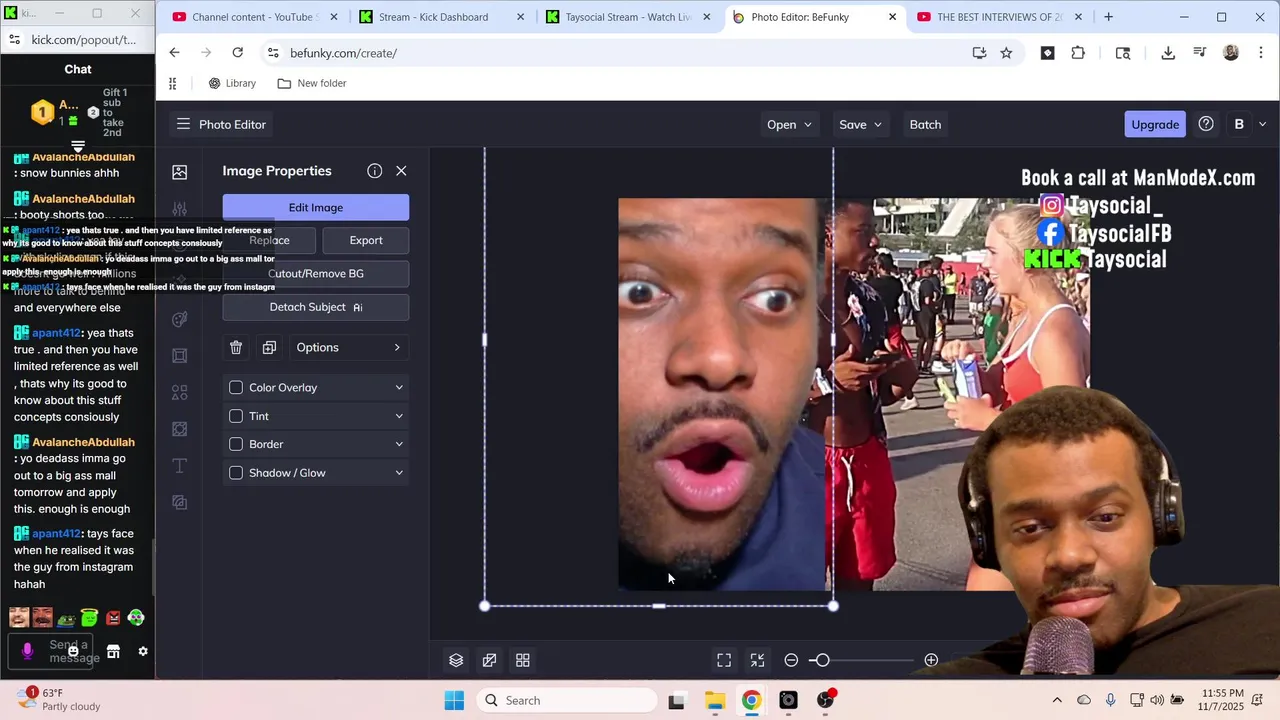Viewport: 1280px width, 720px height.
Task: Open the Windows Start menu
Action: 454,700
